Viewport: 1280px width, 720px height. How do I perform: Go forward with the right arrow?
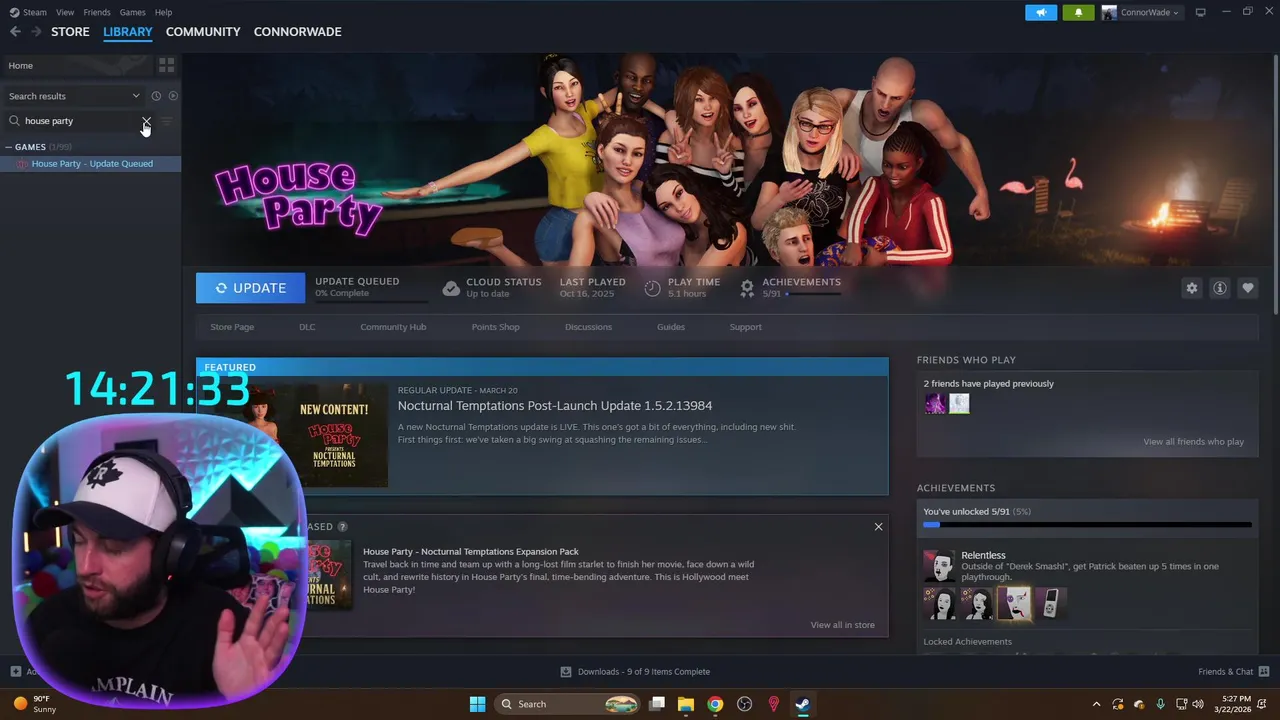36,32
